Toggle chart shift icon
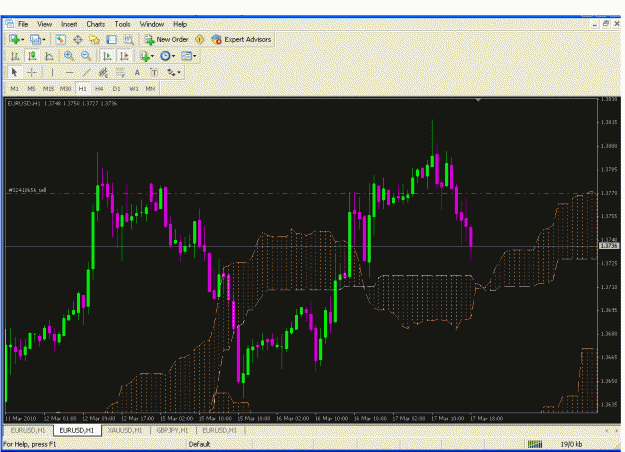The image size is (625, 452). 124,56
